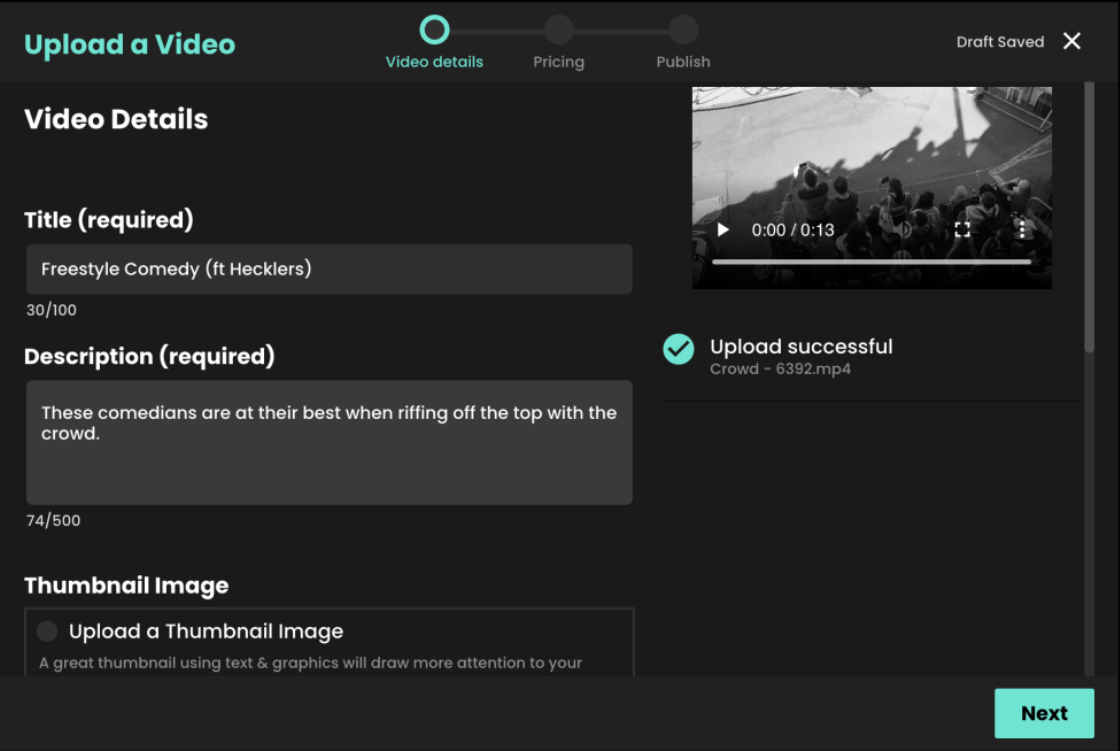Click inside the Title input field
Viewport: 1120px width, 751px height.
pyautogui.click(x=328, y=268)
